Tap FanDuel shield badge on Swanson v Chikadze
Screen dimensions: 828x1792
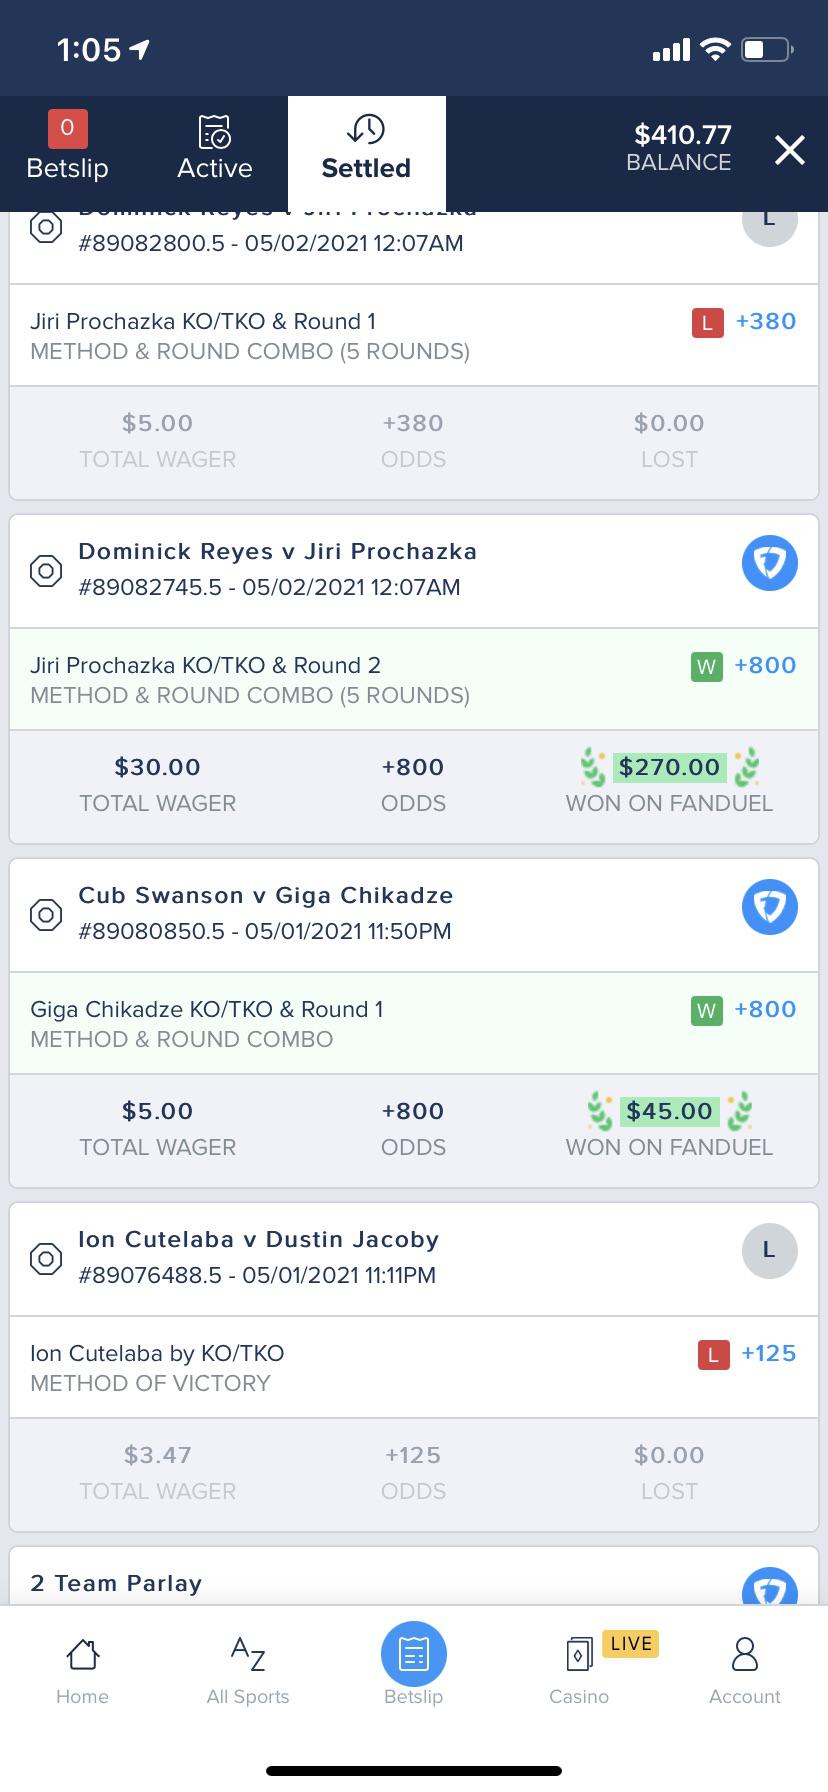point(769,907)
